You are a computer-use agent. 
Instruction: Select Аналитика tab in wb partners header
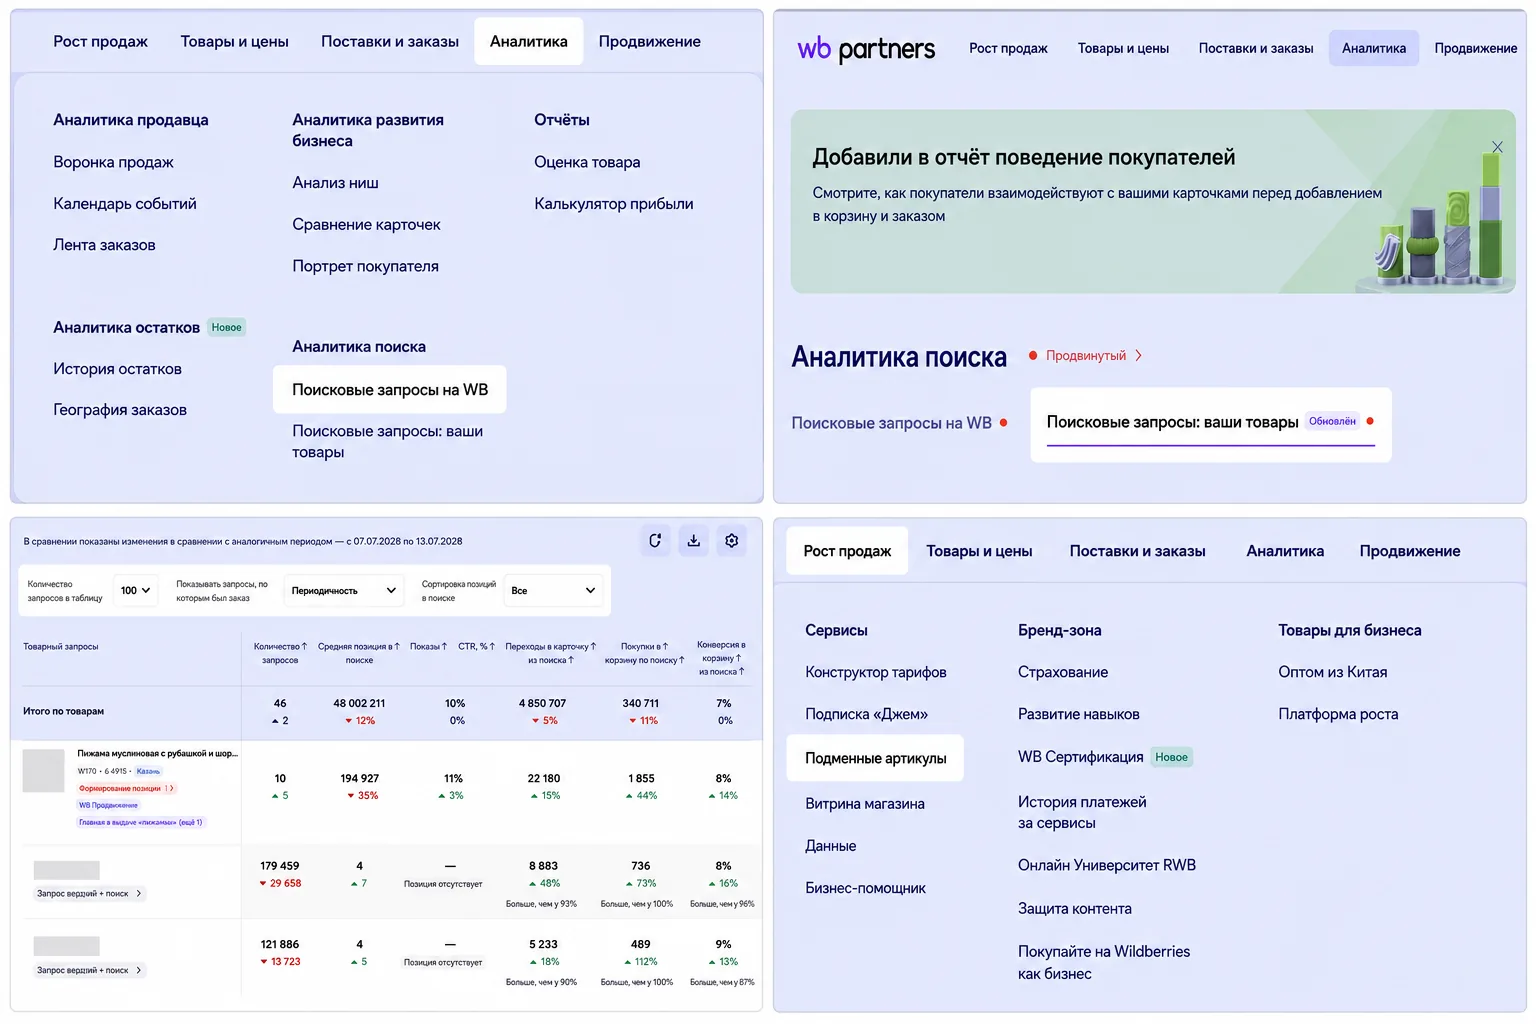coord(1373,48)
